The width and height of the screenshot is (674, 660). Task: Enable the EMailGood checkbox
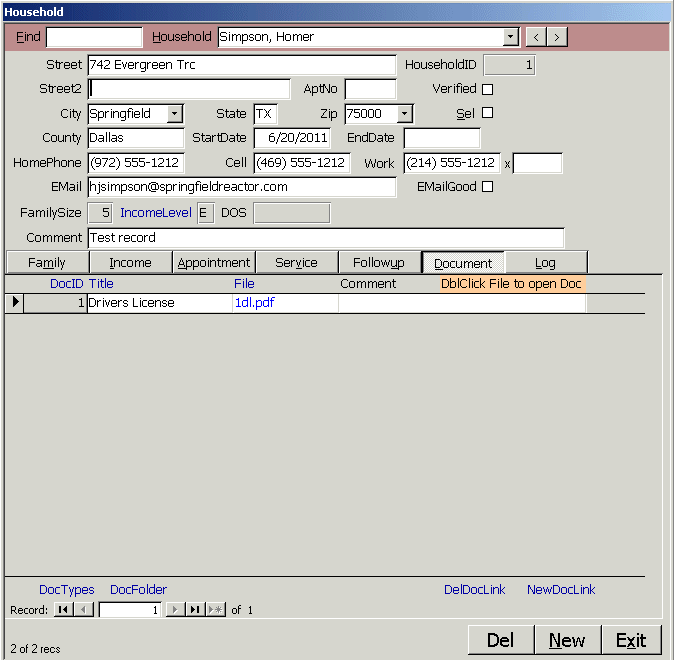[x=488, y=186]
